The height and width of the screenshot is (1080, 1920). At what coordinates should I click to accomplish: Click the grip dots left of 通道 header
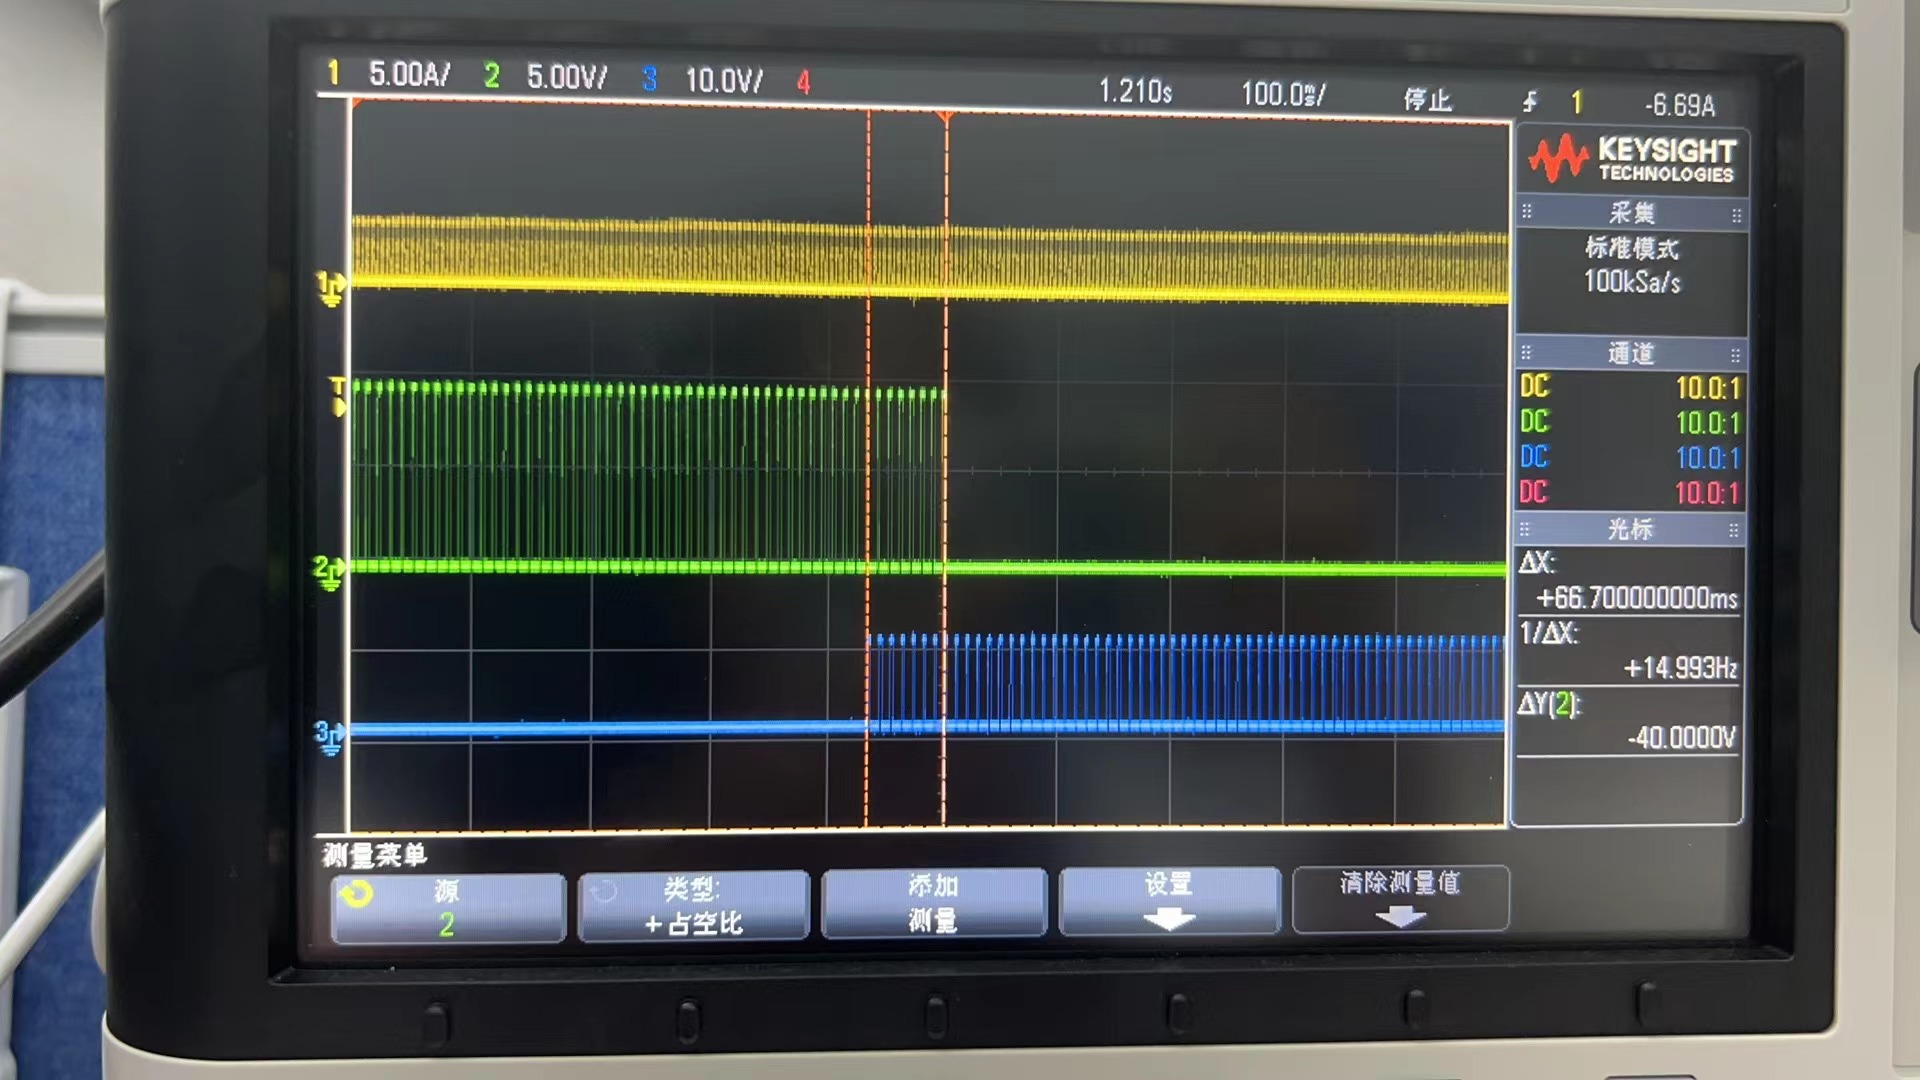click(1526, 353)
